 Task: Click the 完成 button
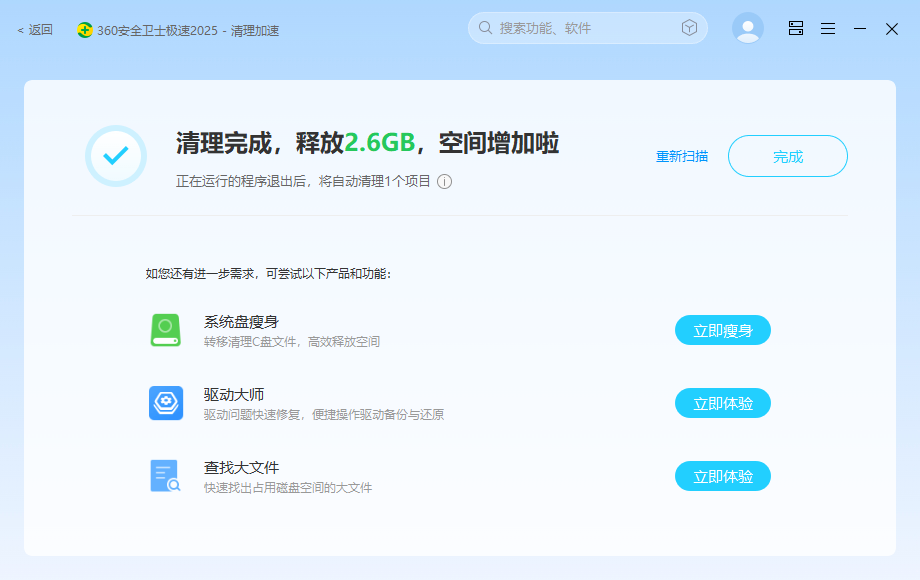tap(787, 156)
